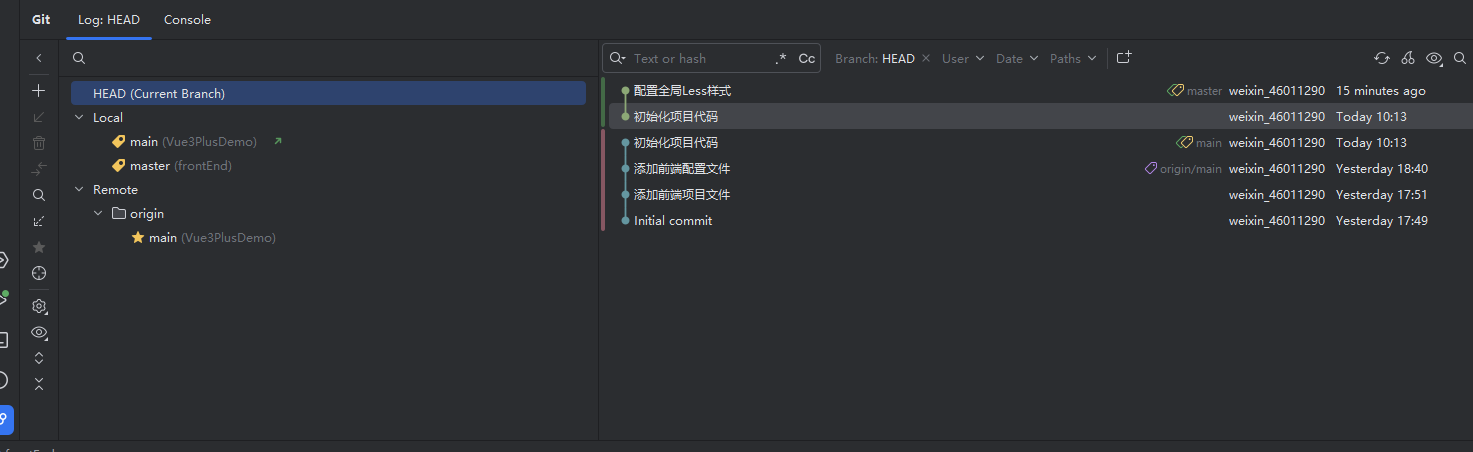Click the Cherry-Pick icon in the log toolbar

[x=1408, y=58]
